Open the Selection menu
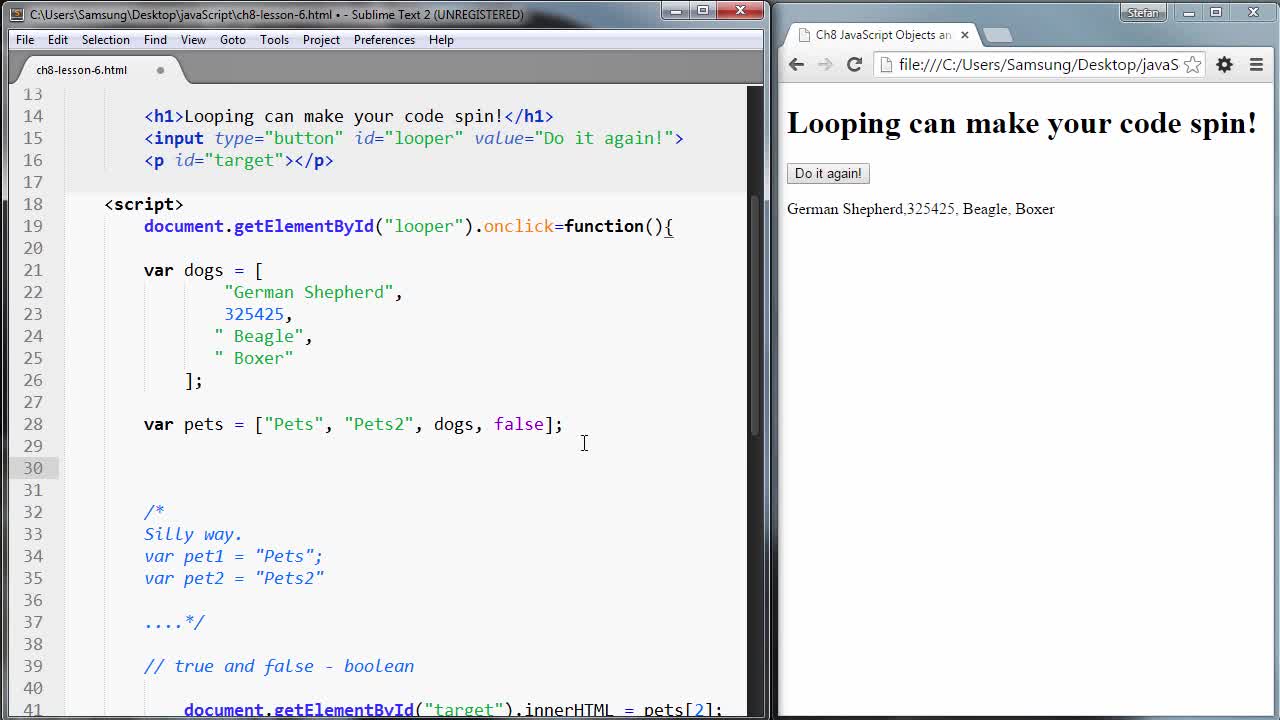 click(105, 40)
